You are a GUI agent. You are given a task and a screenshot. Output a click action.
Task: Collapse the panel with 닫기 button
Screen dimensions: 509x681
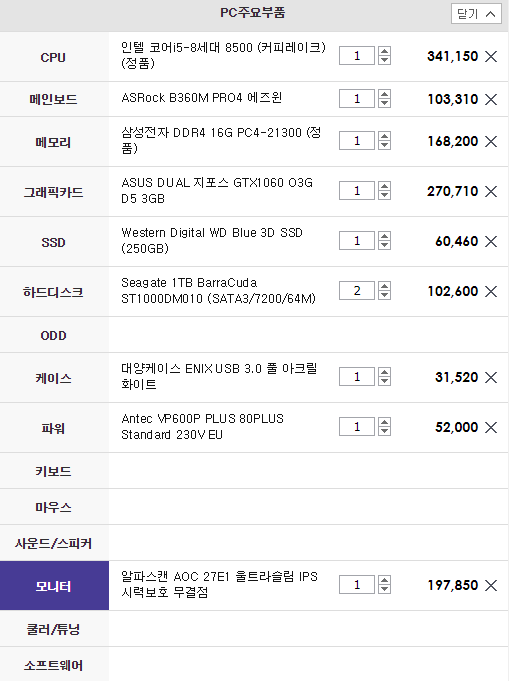tap(476, 14)
